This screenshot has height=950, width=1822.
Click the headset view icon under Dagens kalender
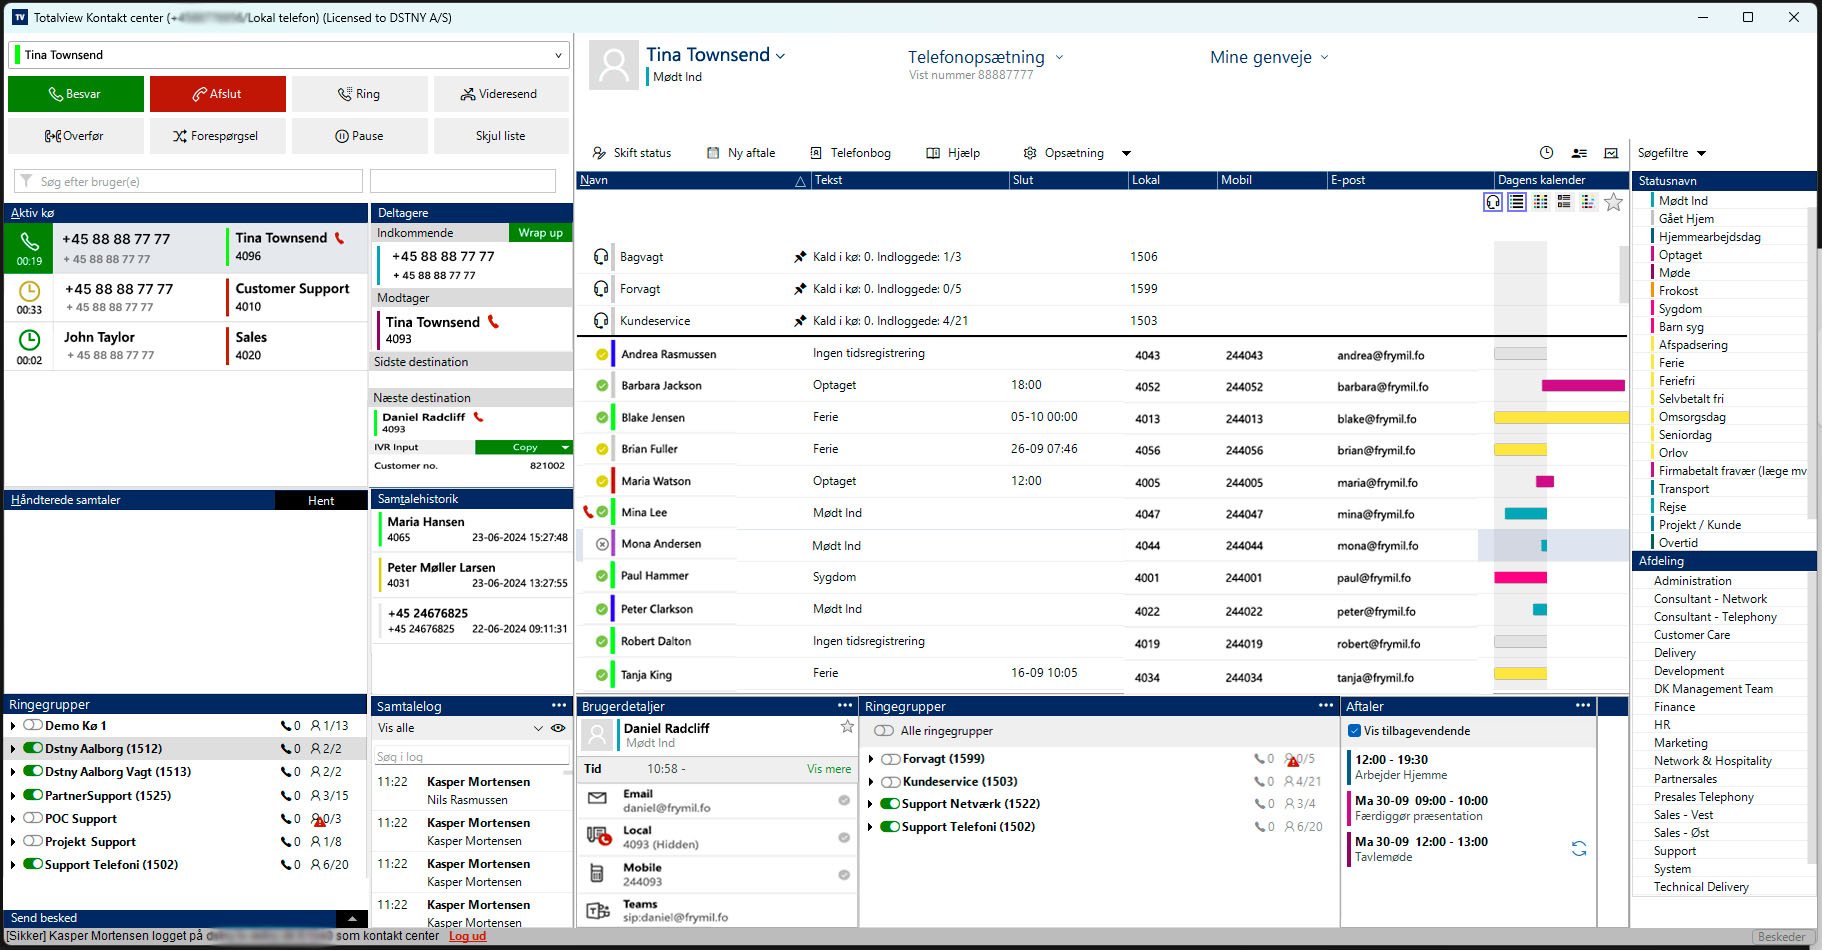(x=1493, y=202)
